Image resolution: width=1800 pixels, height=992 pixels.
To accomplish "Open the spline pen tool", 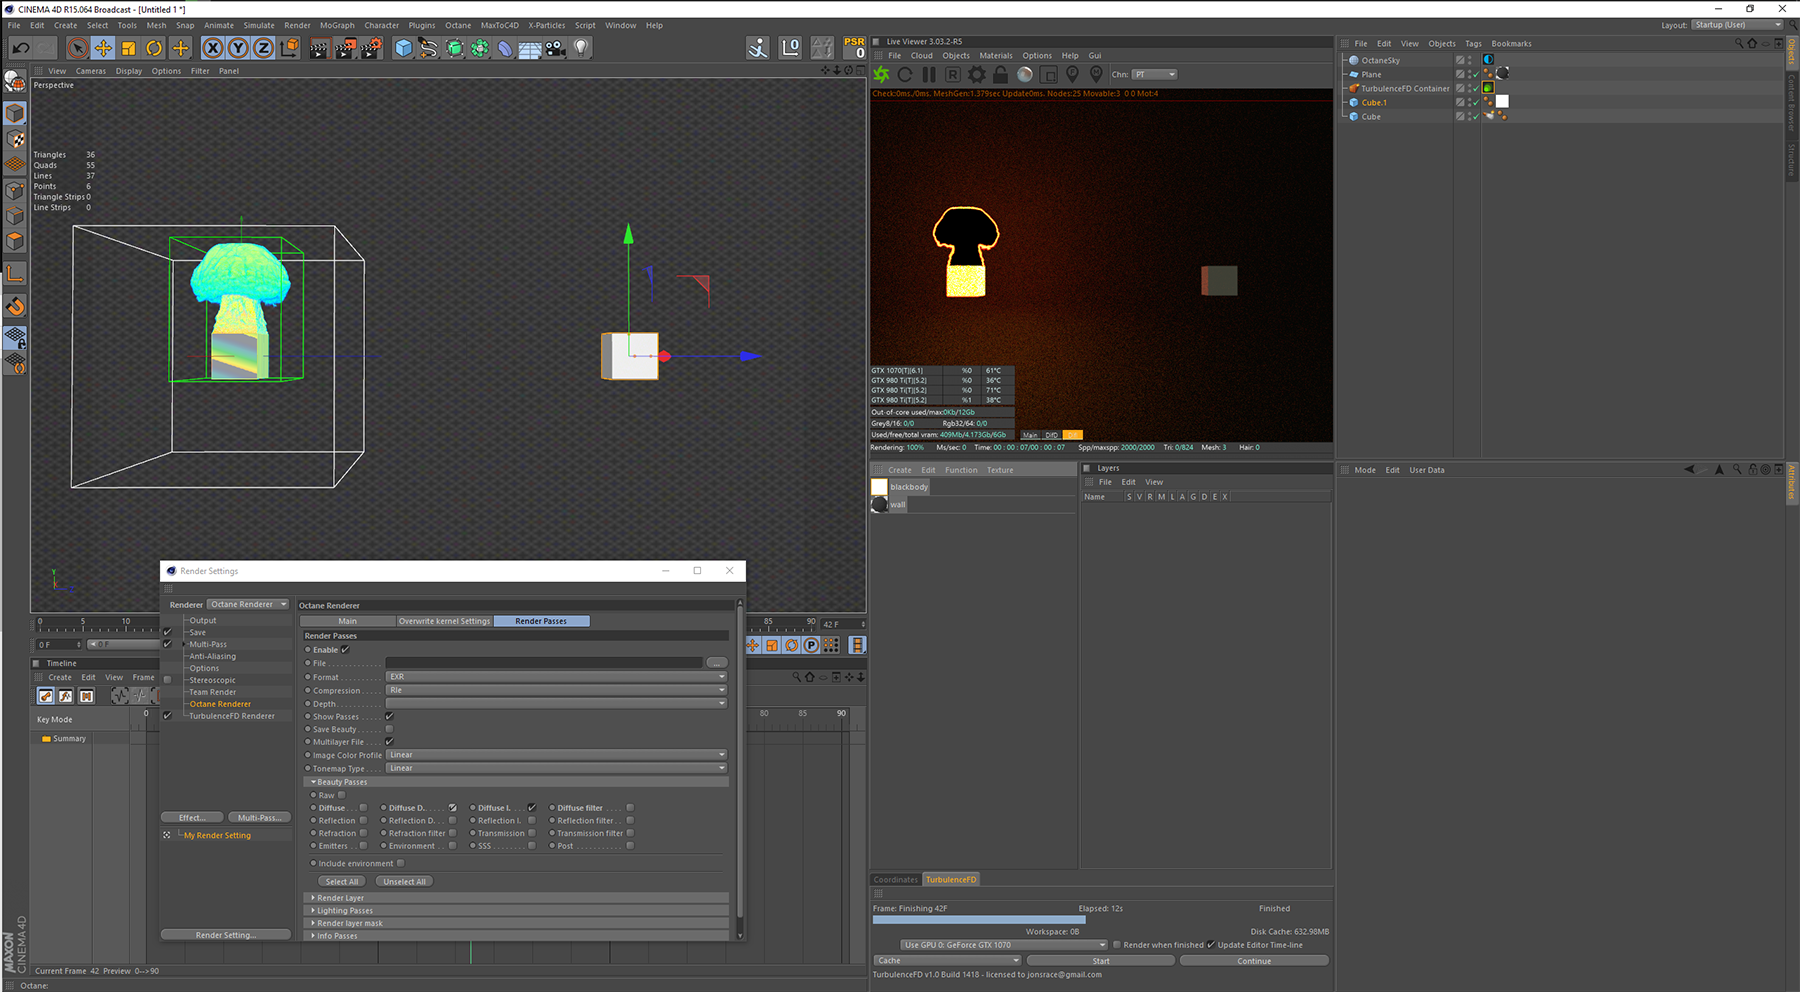I will 428,48.
